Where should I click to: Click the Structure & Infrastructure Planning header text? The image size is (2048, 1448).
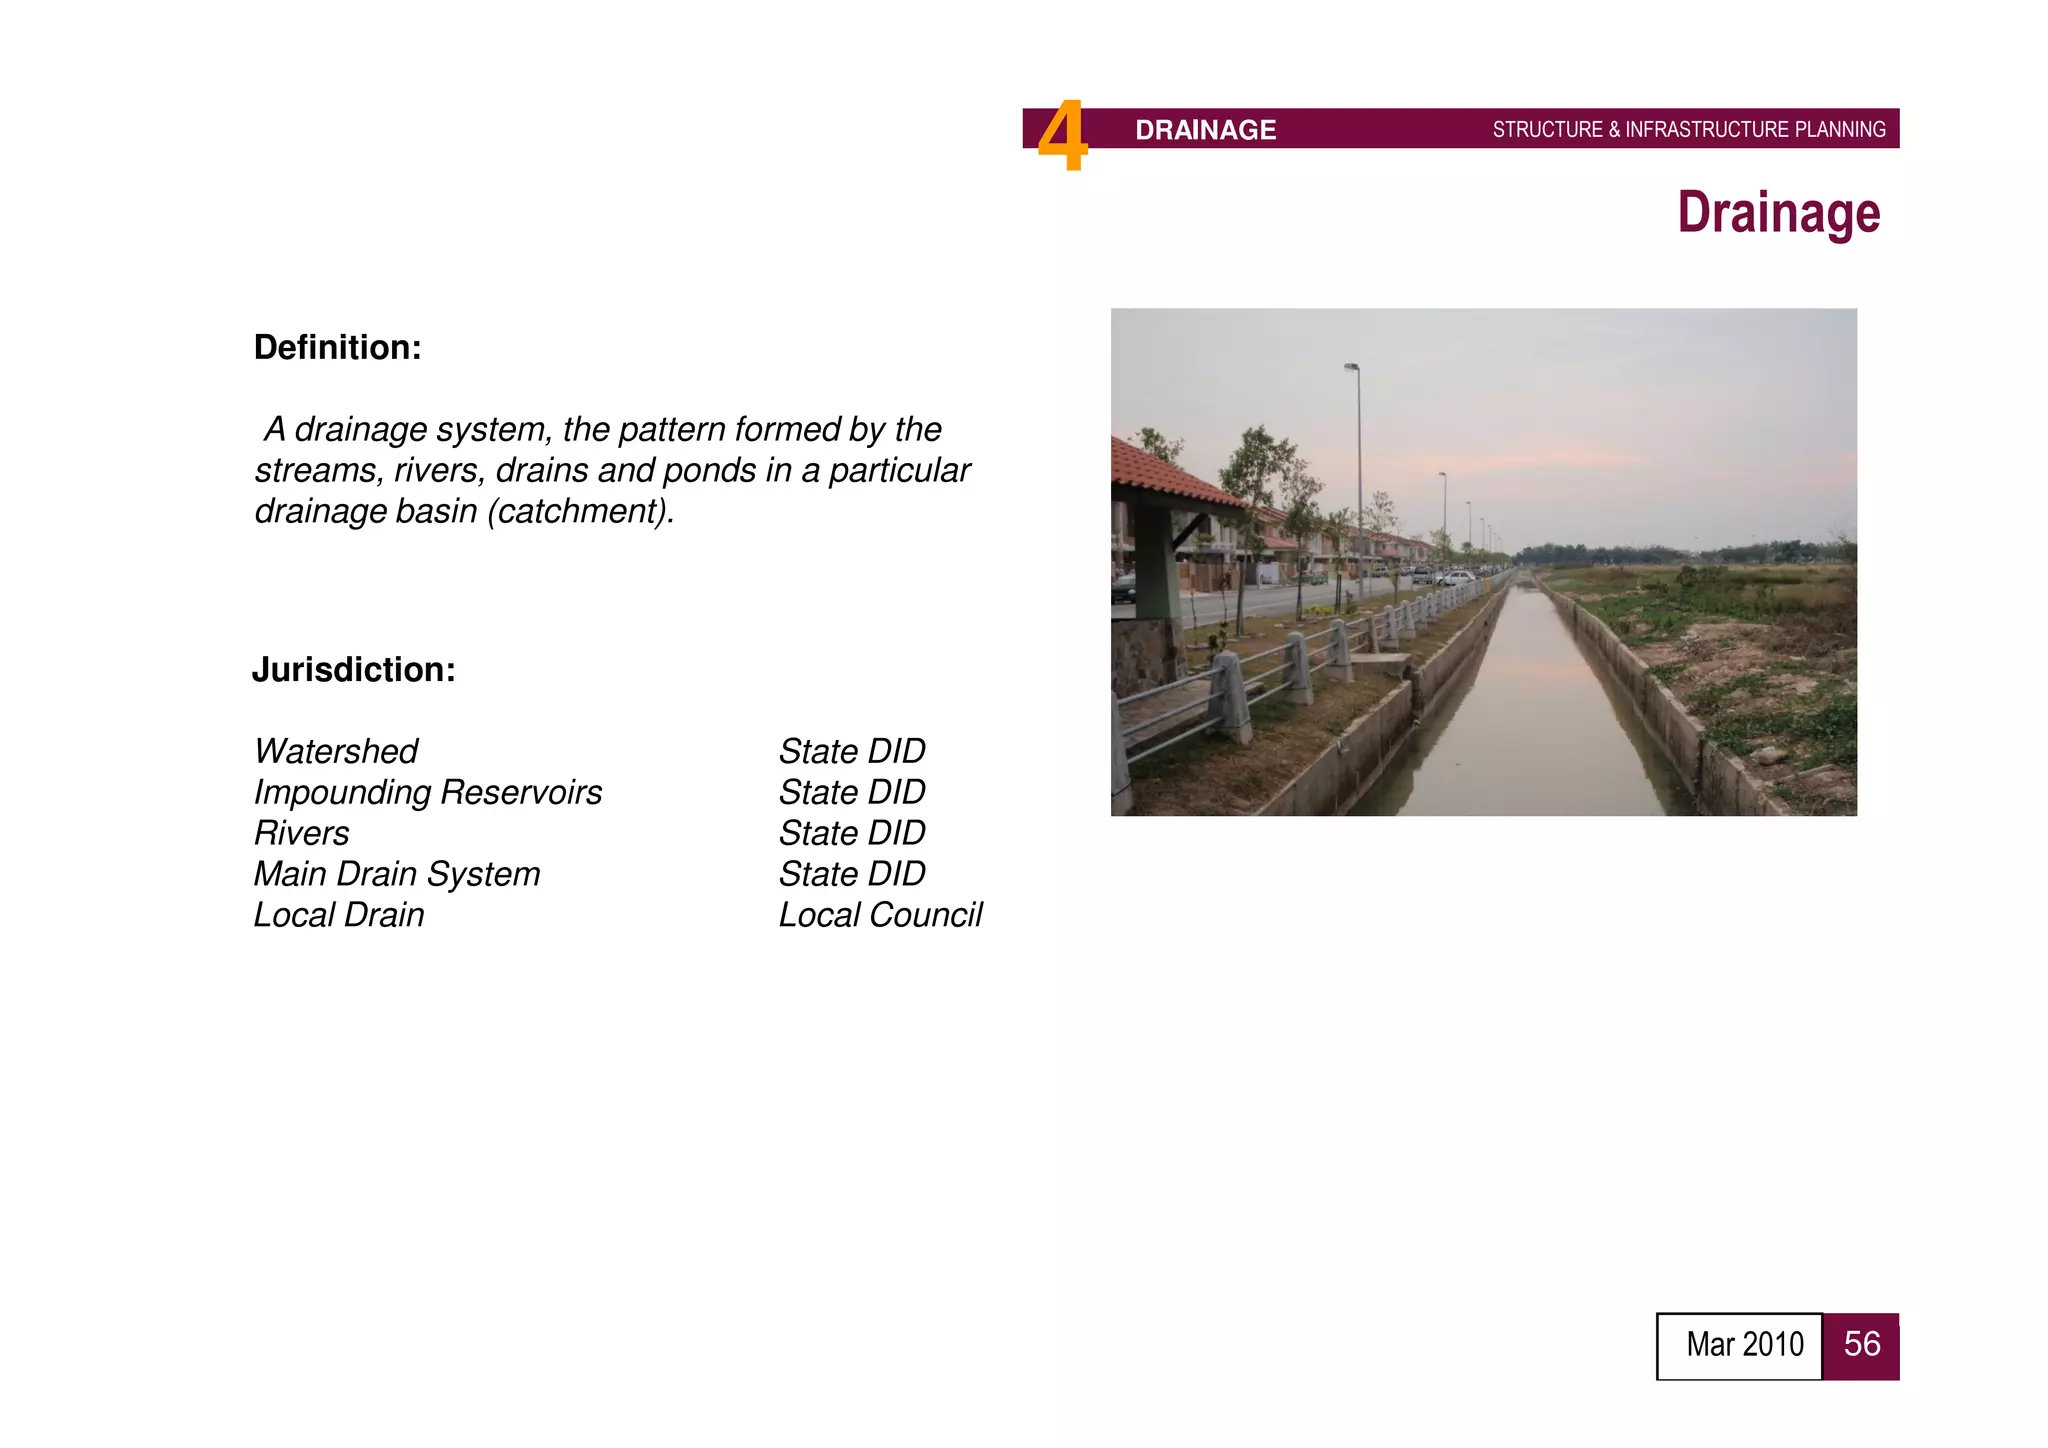1688,130
